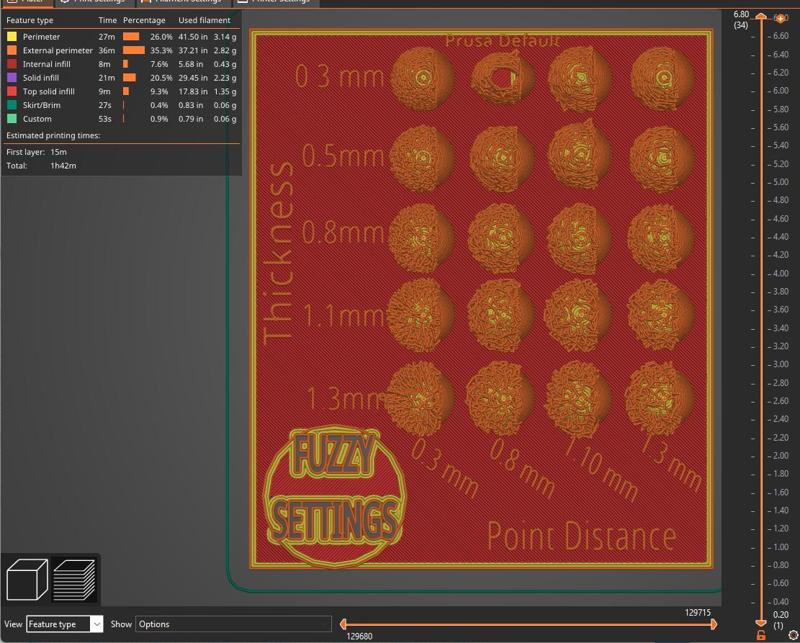Screen dimensions: 800x643
Task: Open slider settings via the gear icon
Action: pos(793,635)
